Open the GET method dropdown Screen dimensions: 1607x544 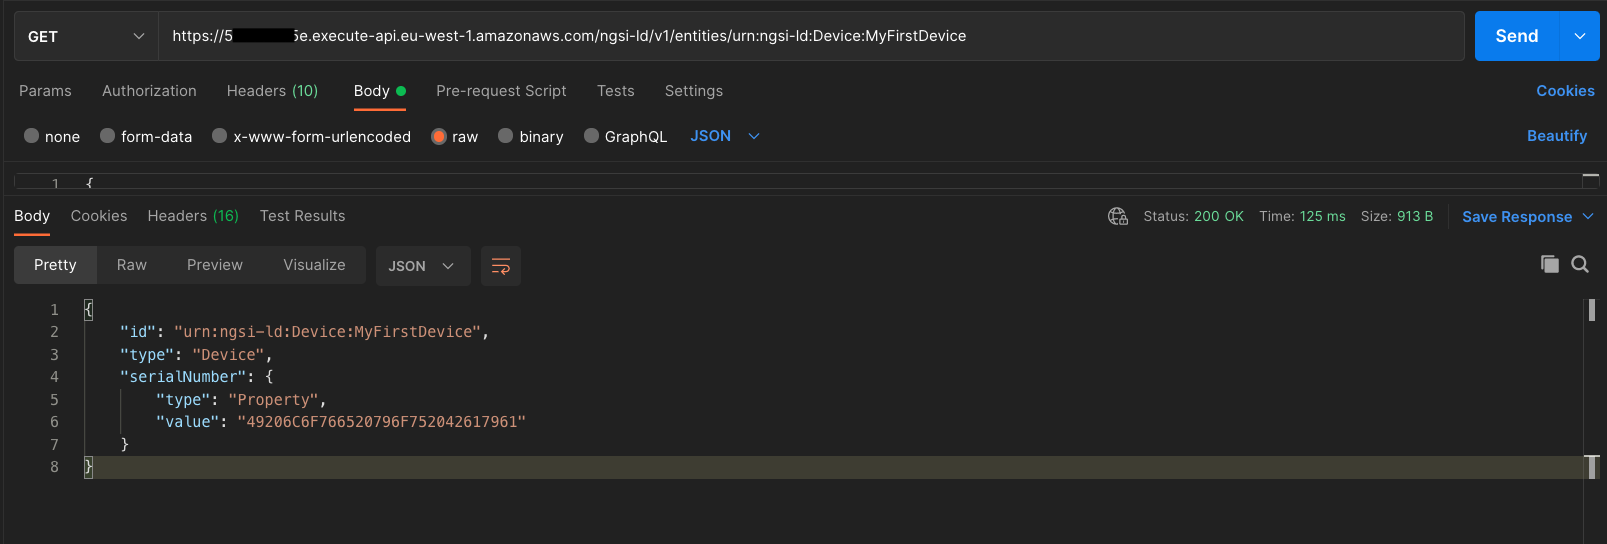(86, 36)
